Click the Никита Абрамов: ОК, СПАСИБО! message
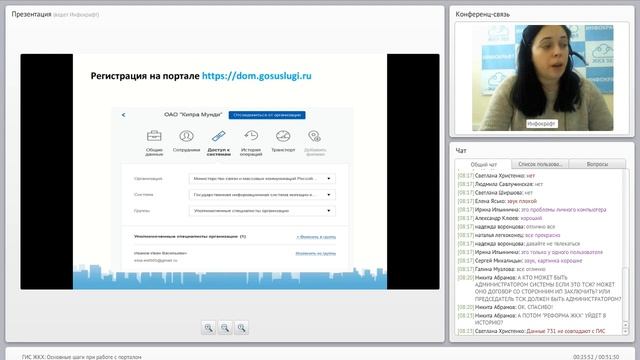 tap(505, 307)
